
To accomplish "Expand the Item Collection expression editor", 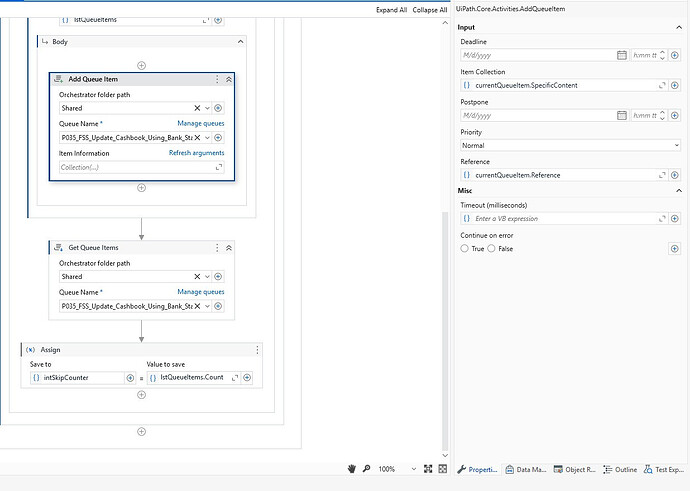I will coord(662,85).
